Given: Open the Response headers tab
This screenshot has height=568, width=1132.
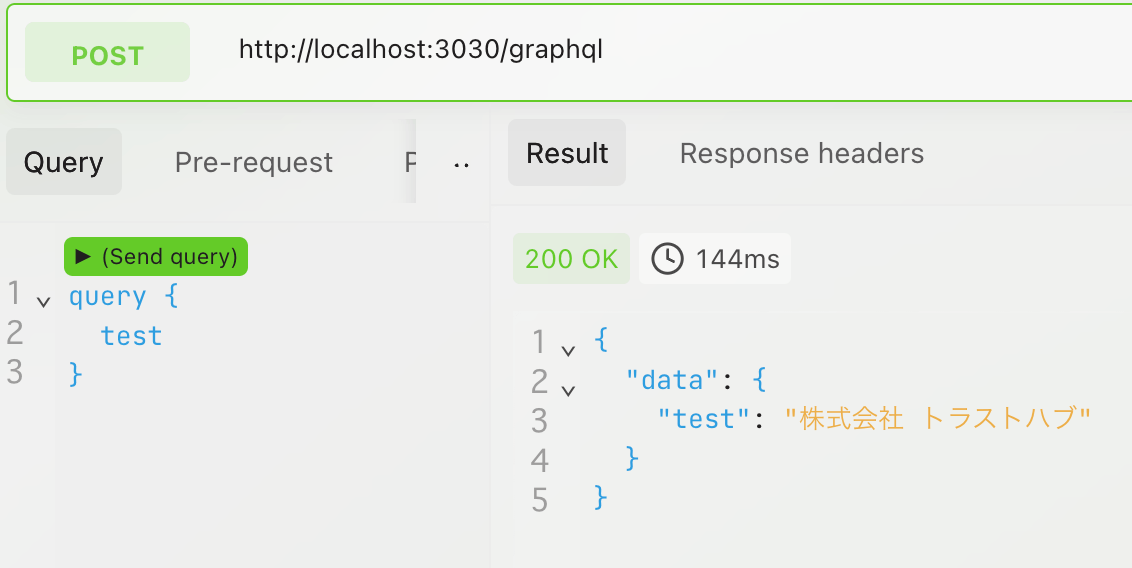Looking at the screenshot, I should click(801, 153).
